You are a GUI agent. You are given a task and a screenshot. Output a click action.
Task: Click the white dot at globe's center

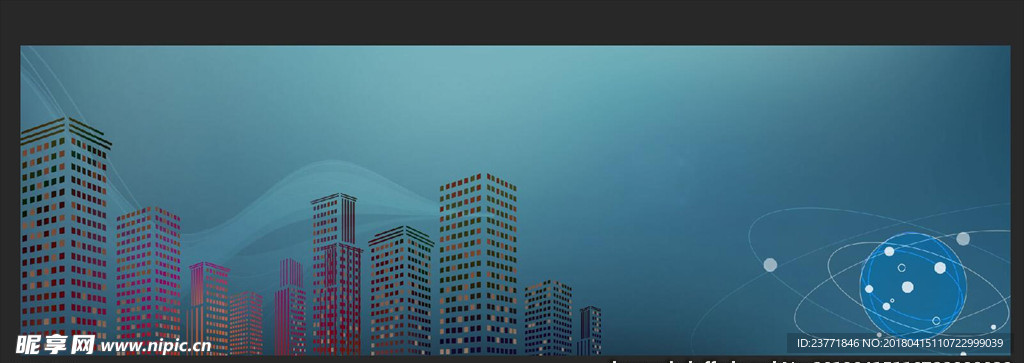coord(908,287)
